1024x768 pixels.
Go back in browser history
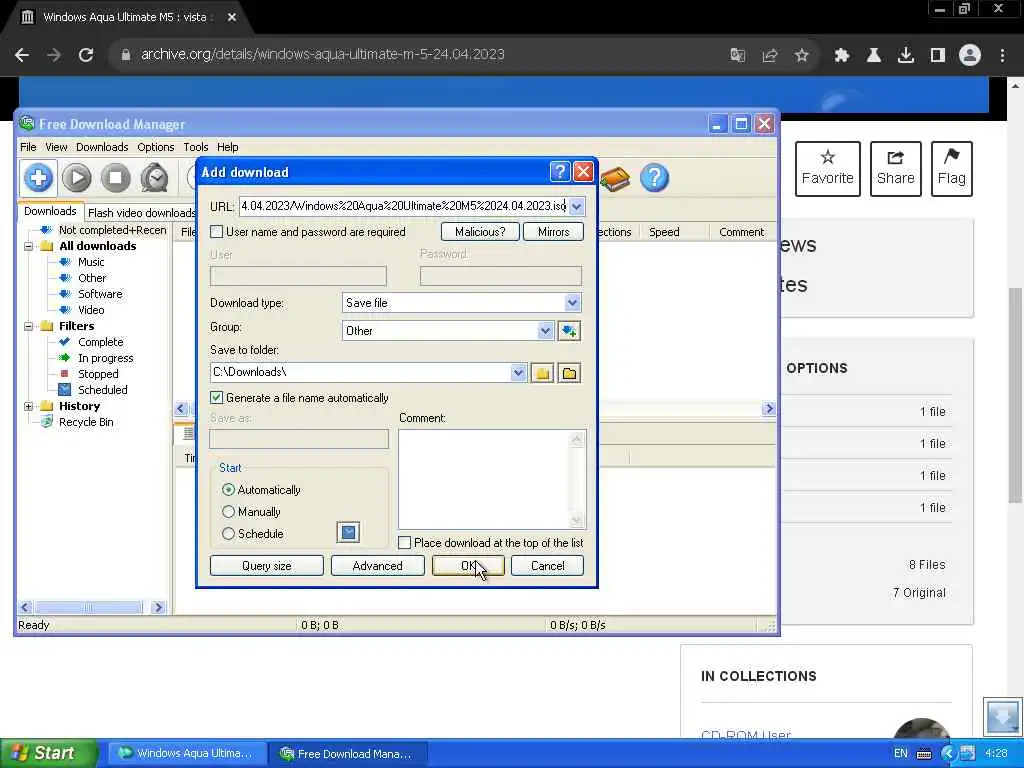pyautogui.click(x=22, y=55)
